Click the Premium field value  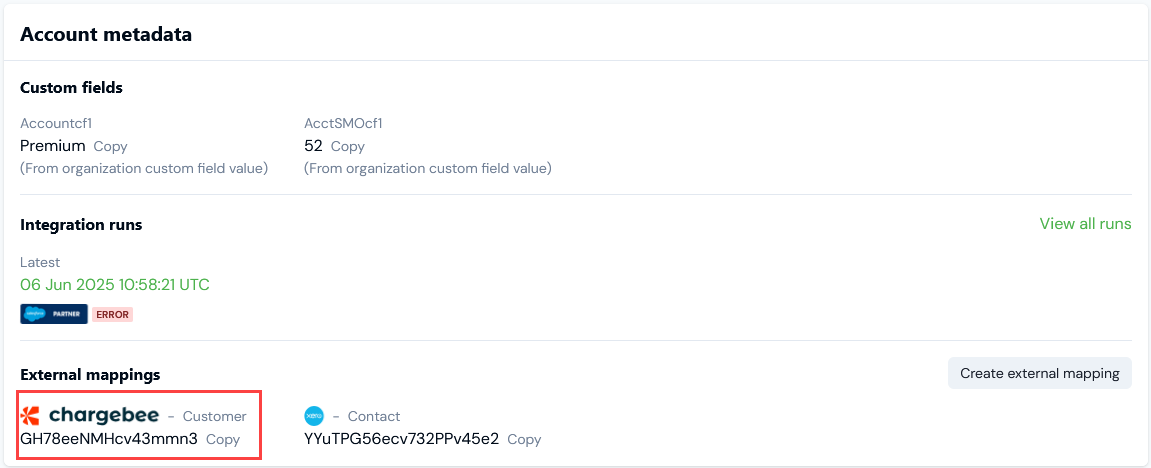(52, 146)
